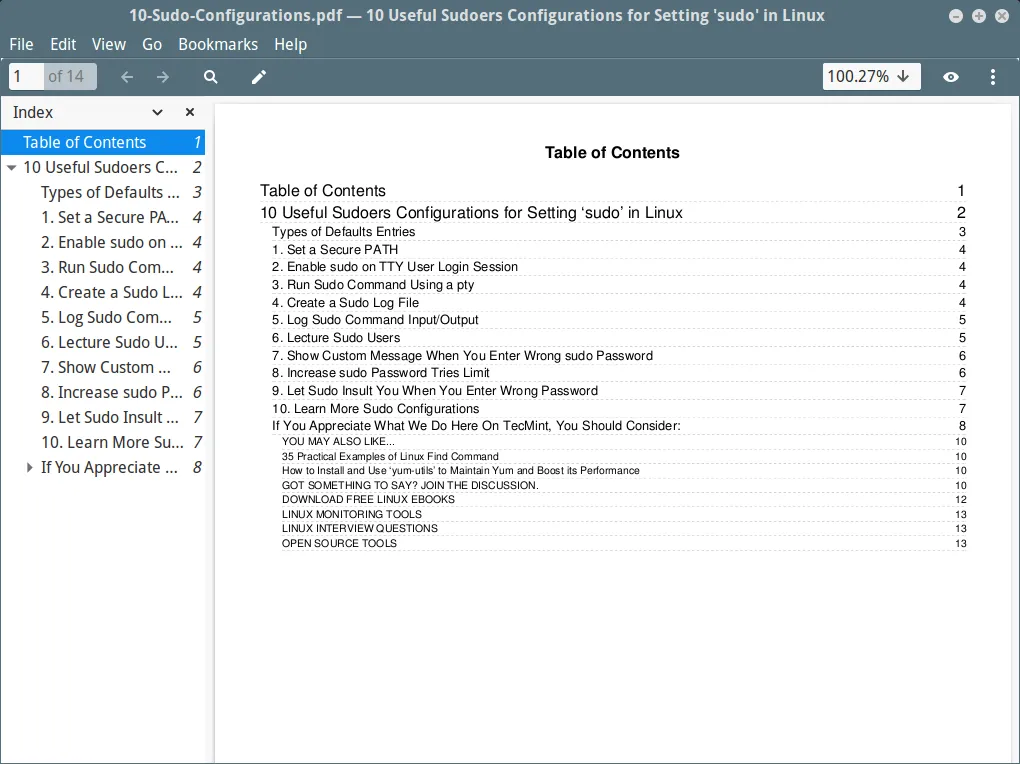Close the Index sidebar
Viewport: 1020px width, 764px height.
pyautogui.click(x=189, y=113)
